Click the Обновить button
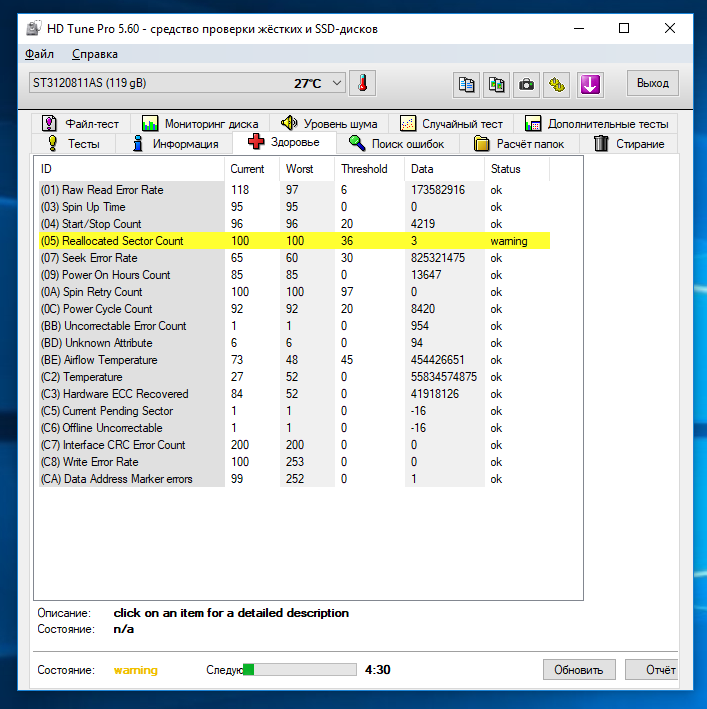The height and width of the screenshot is (709, 707). coord(579,670)
